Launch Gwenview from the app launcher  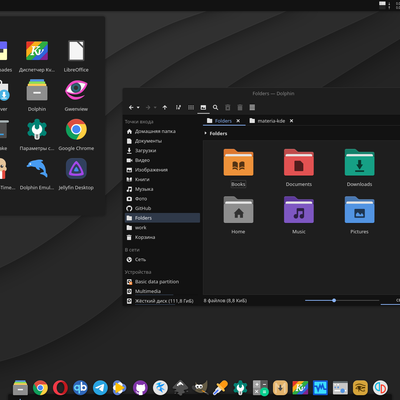(x=76, y=95)
